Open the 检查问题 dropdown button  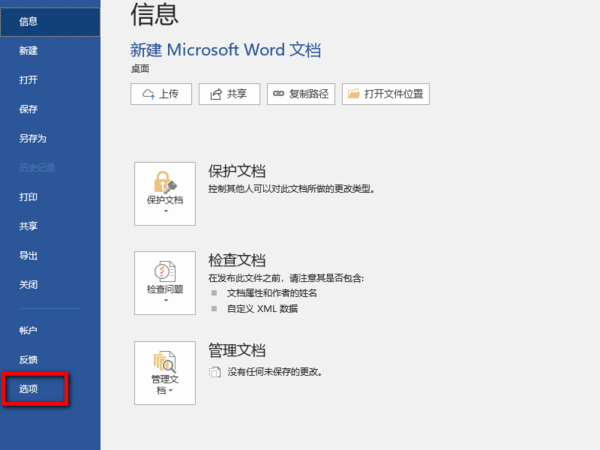(x=165, y=283)
